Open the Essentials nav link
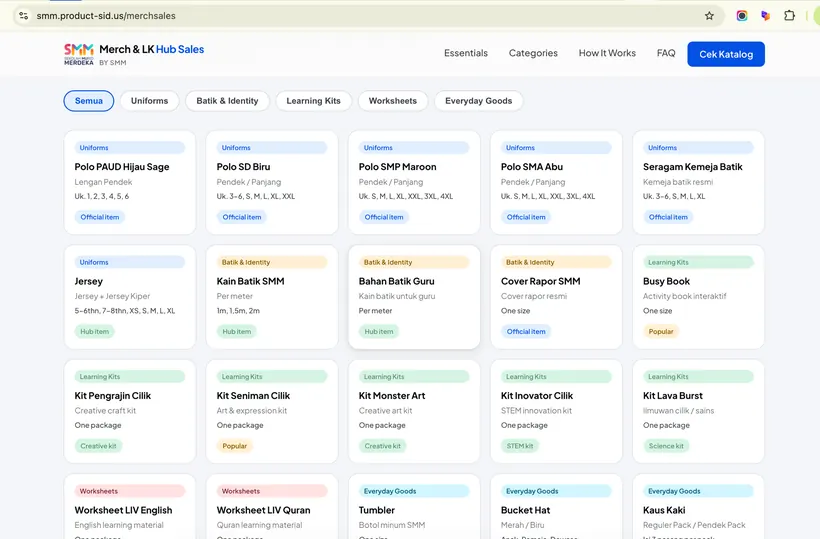Image resolution: width=820 pixels, height=539 pixels. pos(465,53)
